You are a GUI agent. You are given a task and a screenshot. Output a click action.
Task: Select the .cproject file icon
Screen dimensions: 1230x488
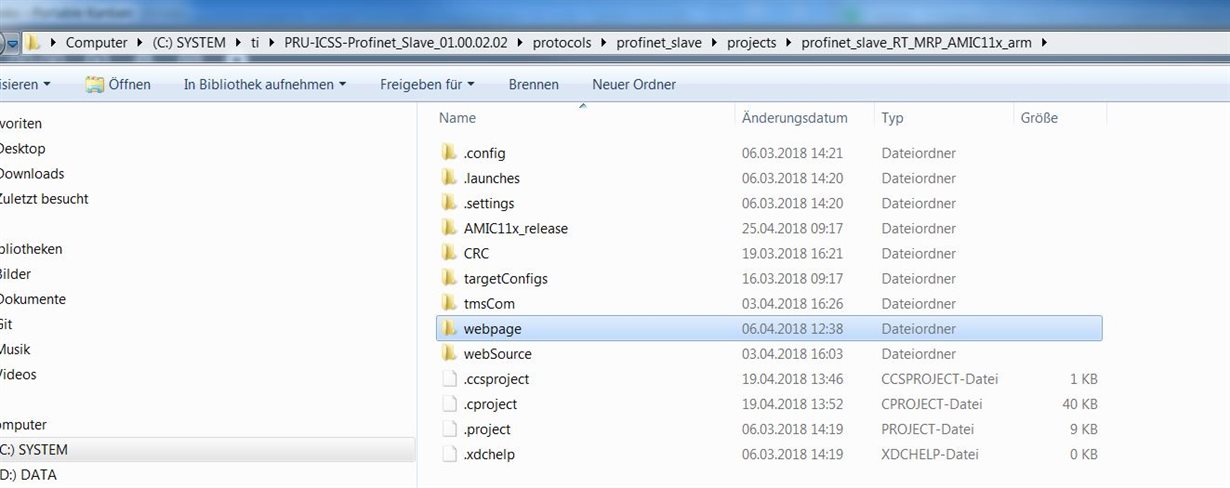coord(449,404)
